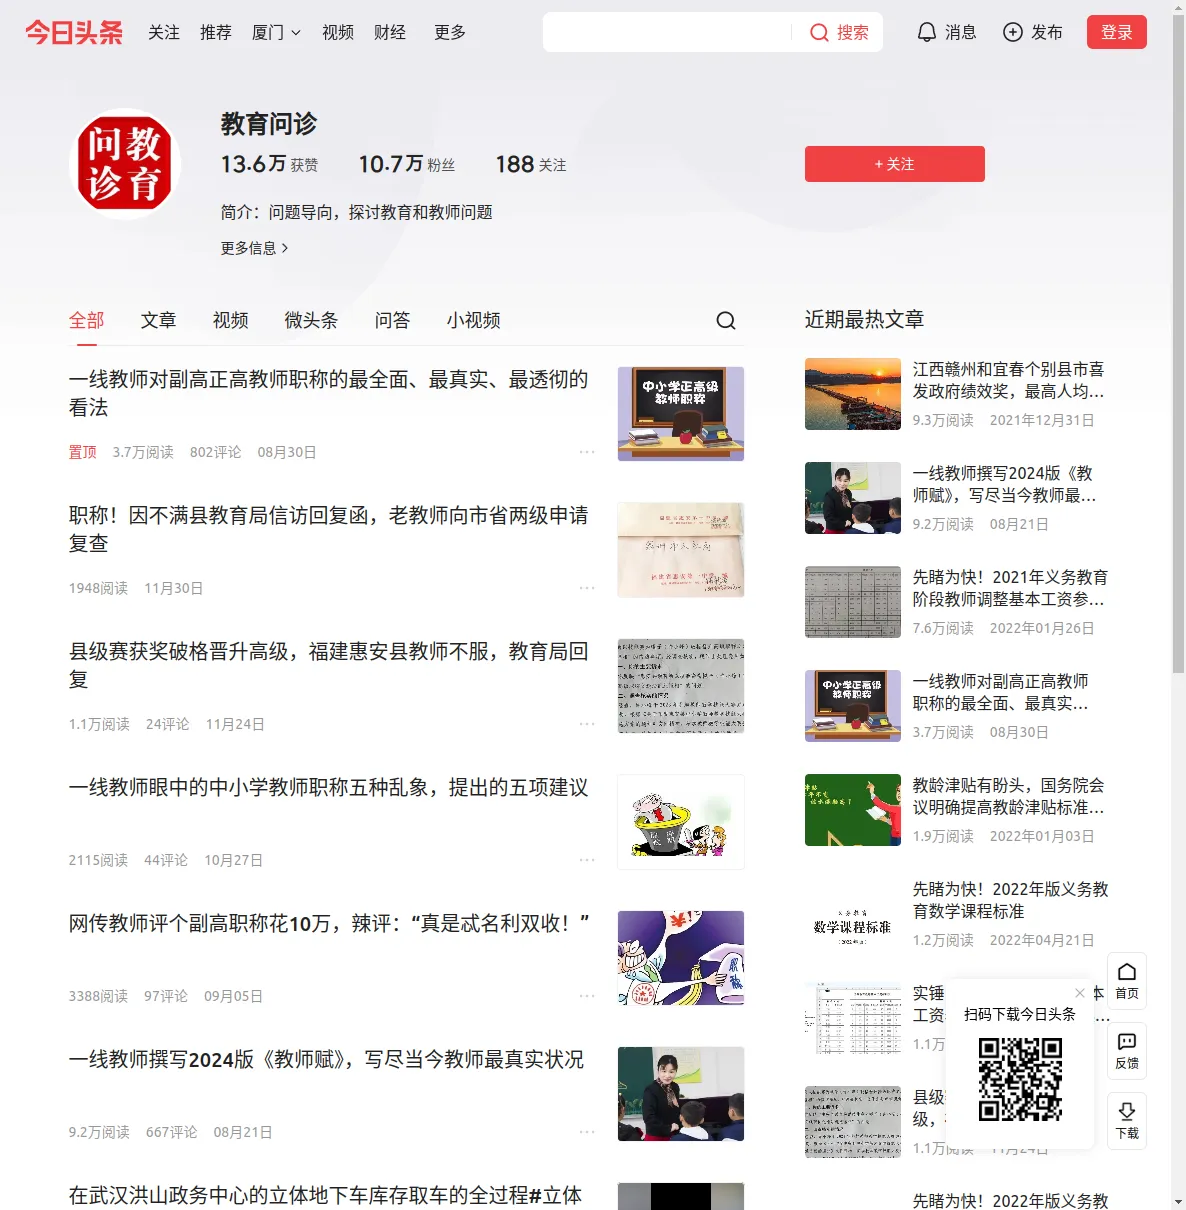Viewport: 1186px width, 1210px height.
Task: Open more options for the 09月05日 article
Action: pyautogui.click(x=587, y=996)
